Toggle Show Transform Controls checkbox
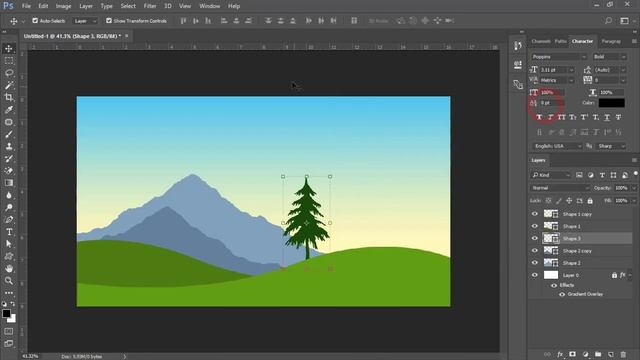640x360 pixels. click(109, 20)
